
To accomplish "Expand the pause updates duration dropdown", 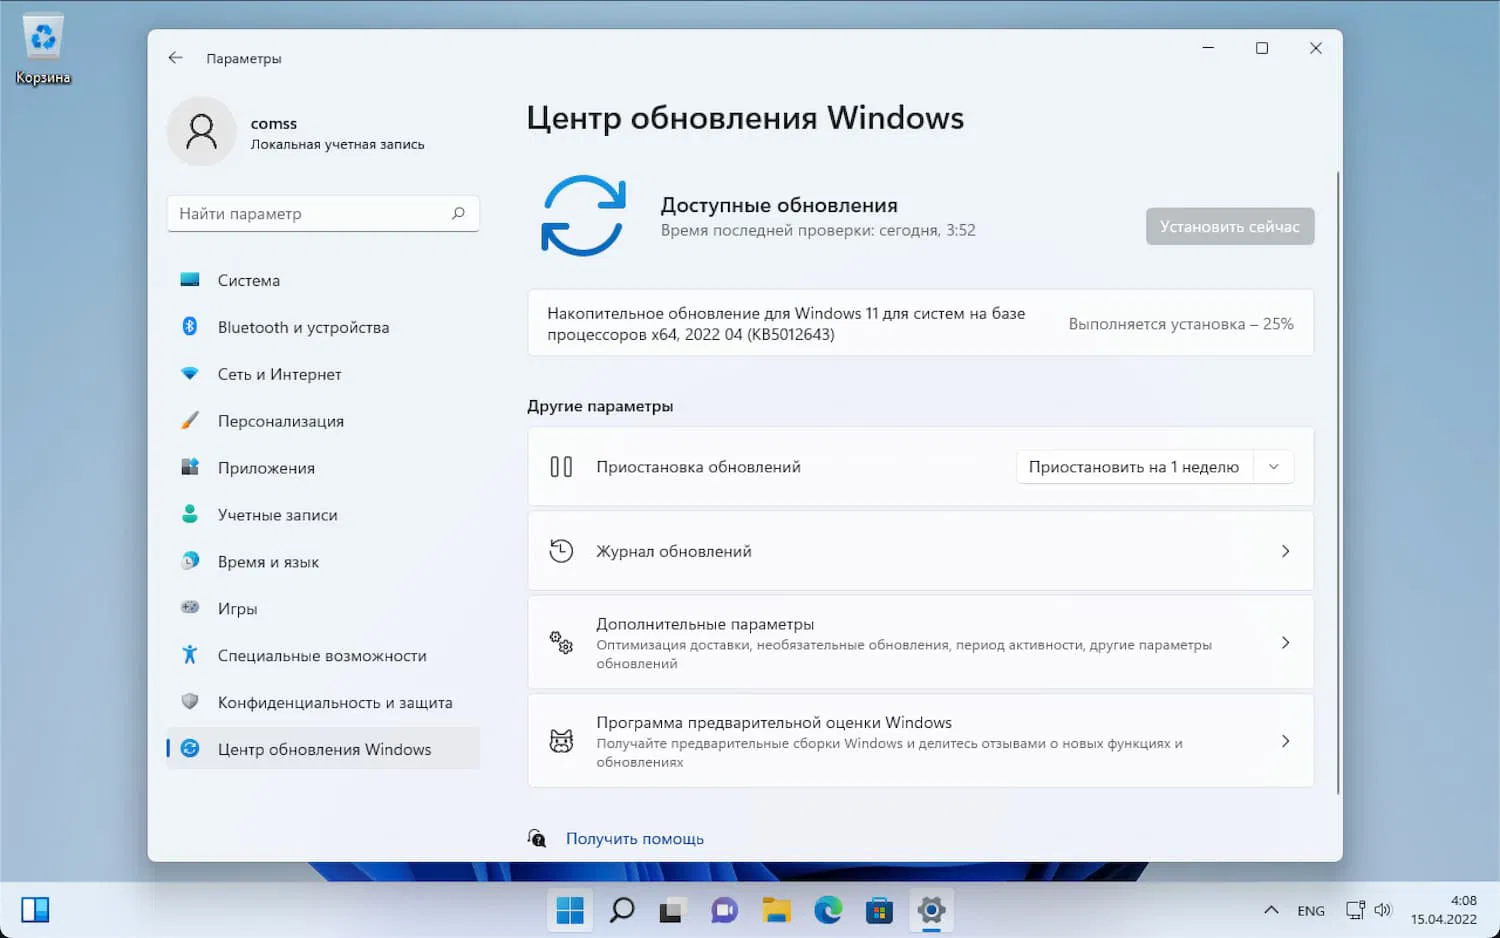I will pyautogui.click(x=1273, y=466).
